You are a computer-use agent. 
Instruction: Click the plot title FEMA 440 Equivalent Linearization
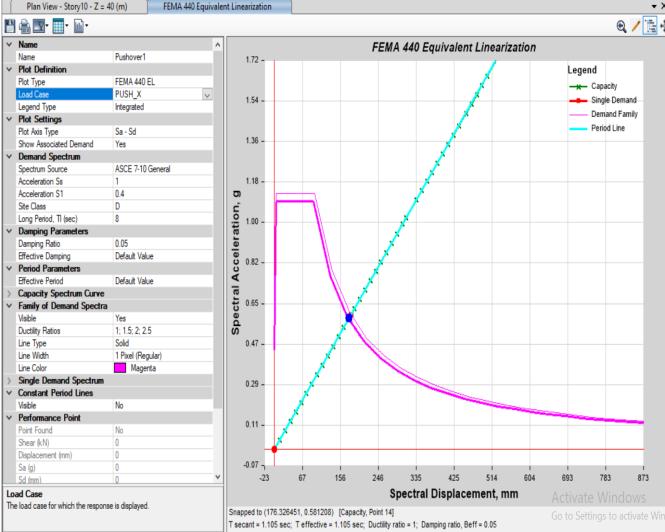pyautogui.click(x=454, y=47)
